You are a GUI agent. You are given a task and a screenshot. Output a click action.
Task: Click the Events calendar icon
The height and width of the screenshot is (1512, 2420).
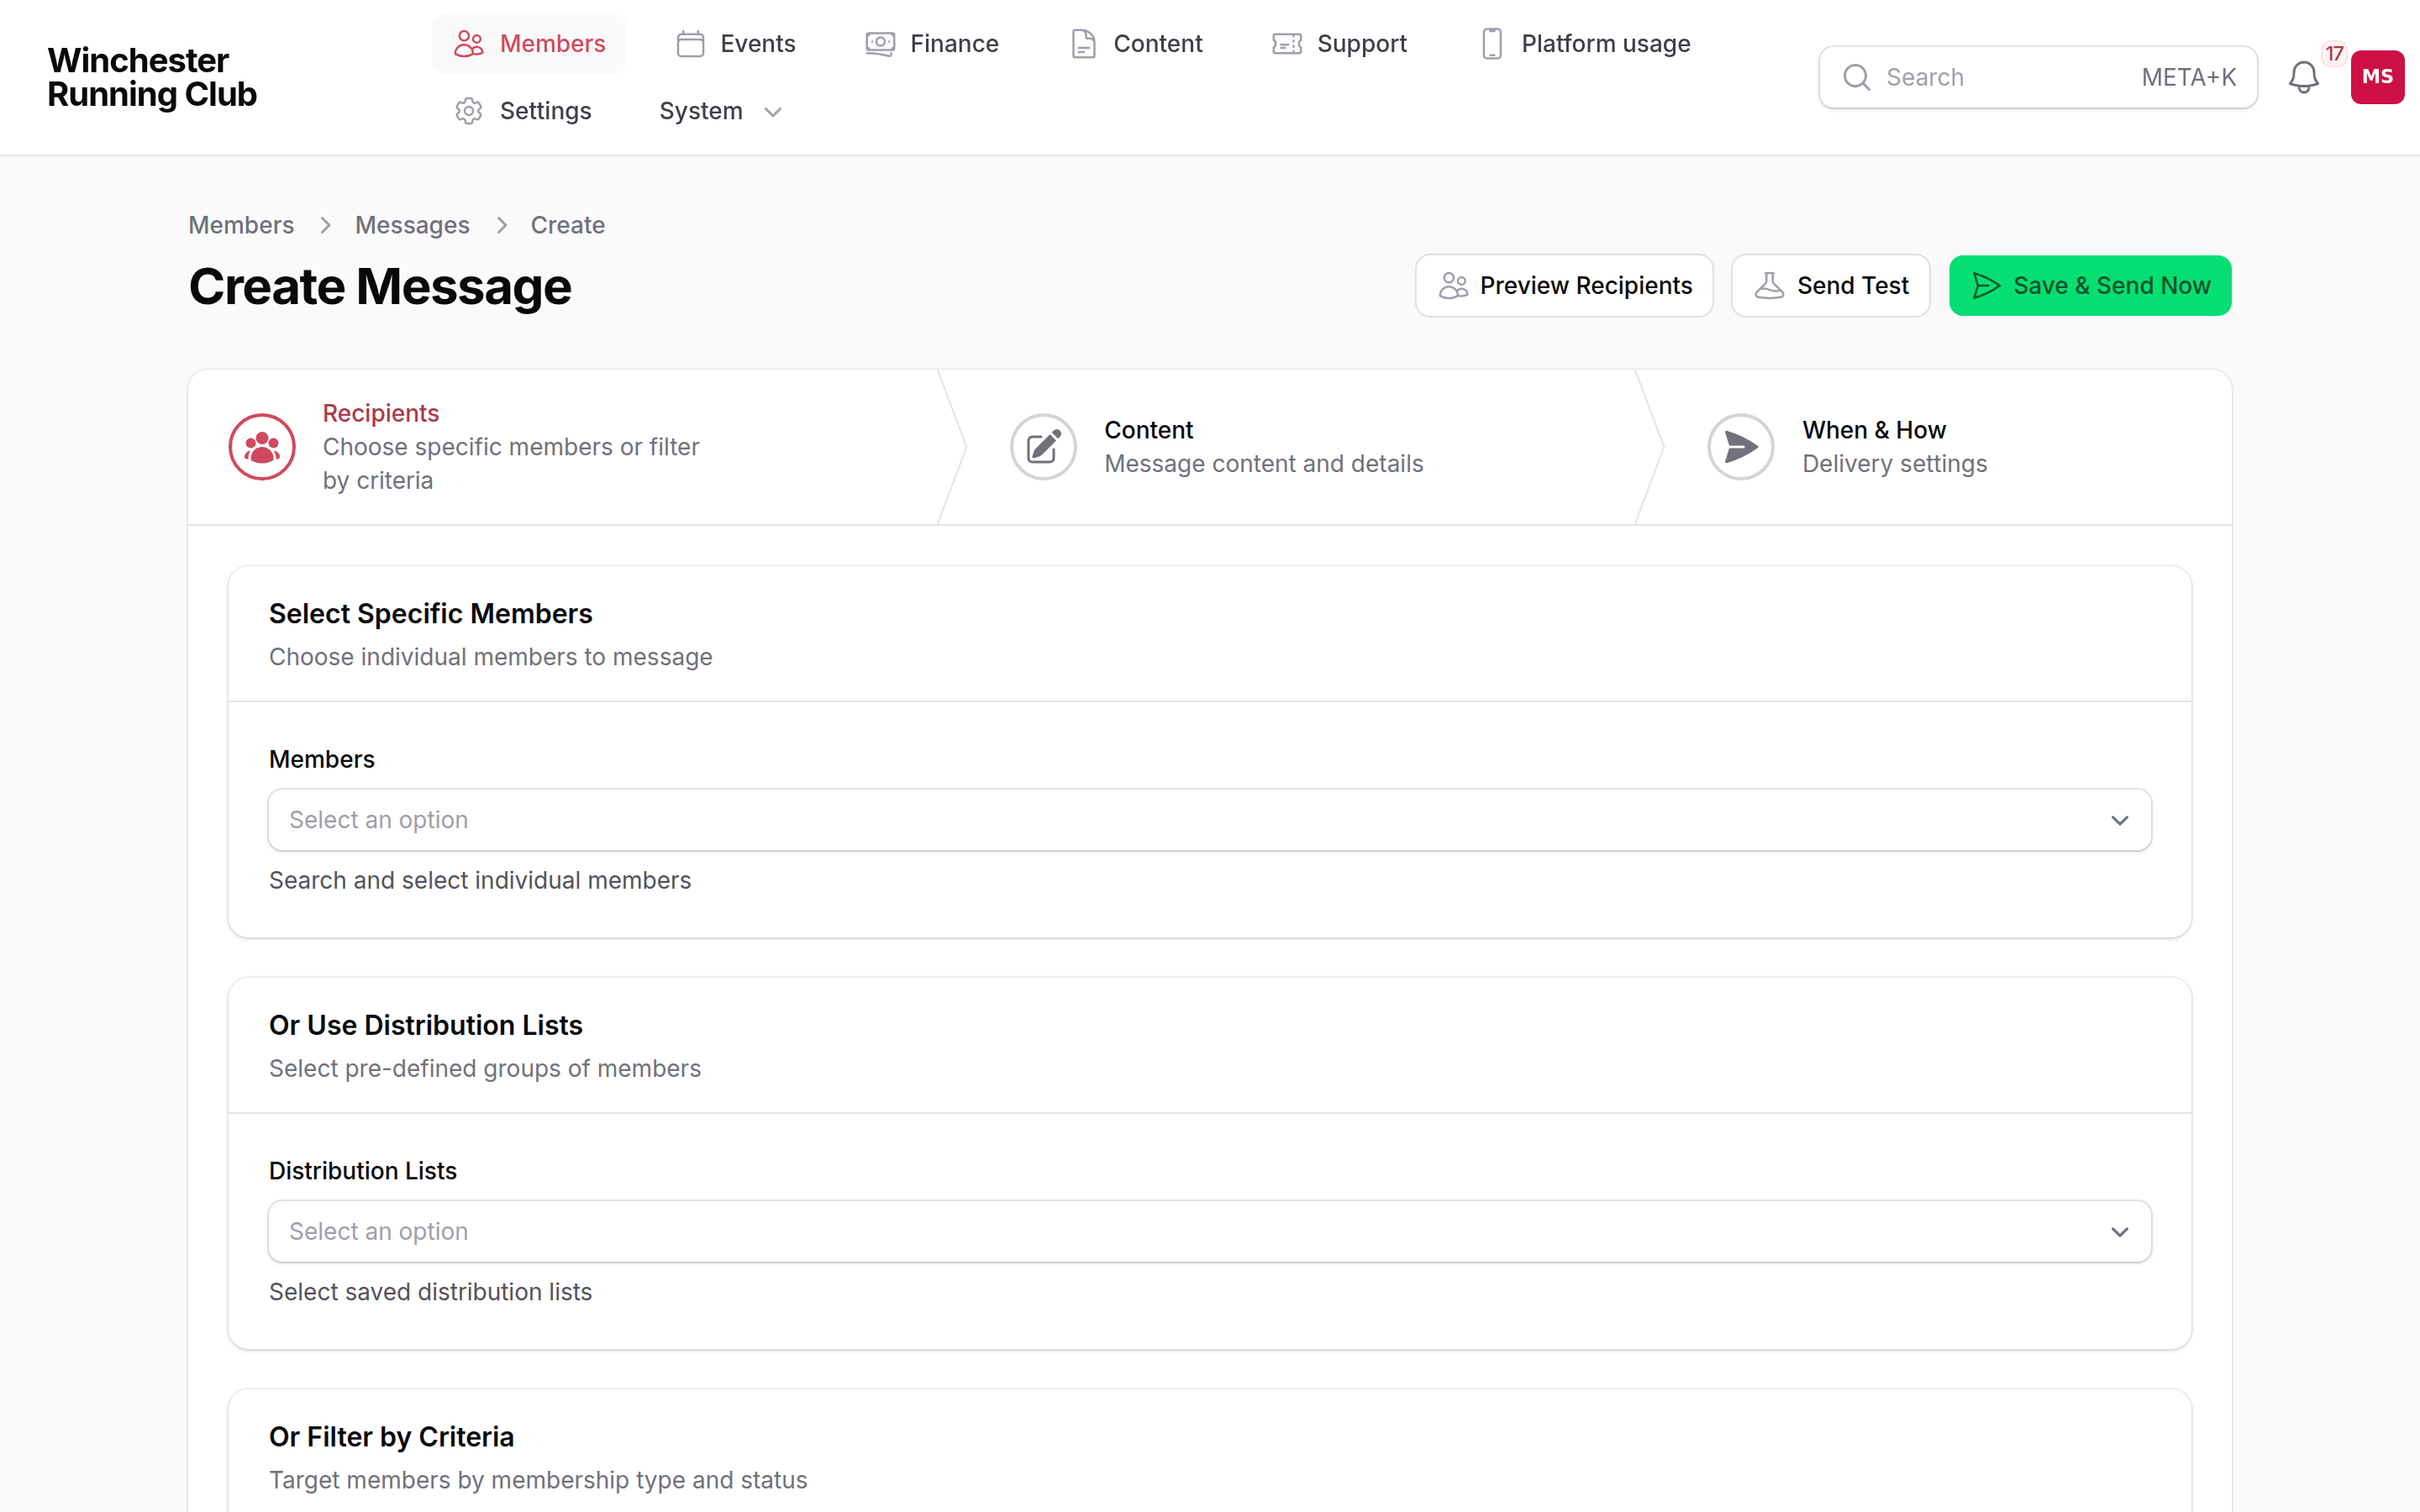pyautogui.click(x=690, y=44)
